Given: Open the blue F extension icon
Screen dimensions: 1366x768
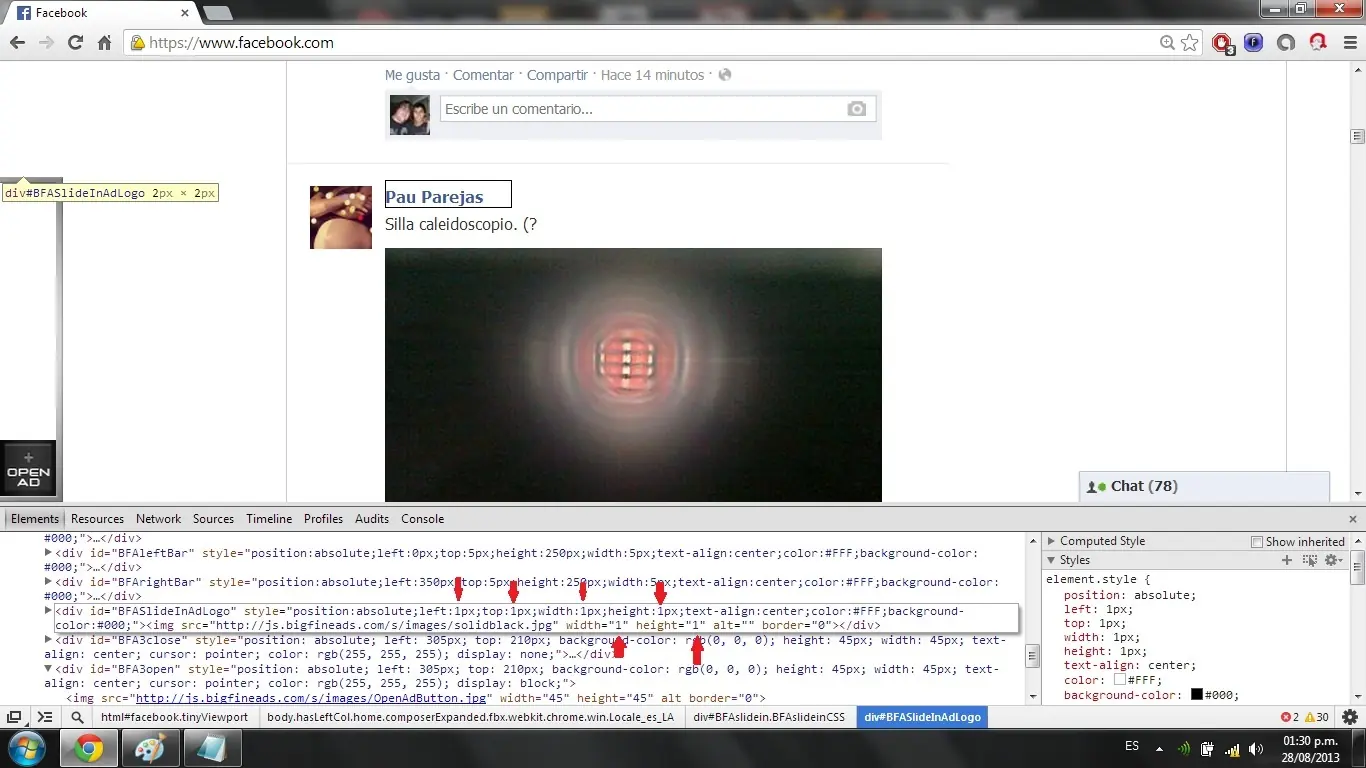Looking at the screenshot, I should click(x=1254, y=43).
